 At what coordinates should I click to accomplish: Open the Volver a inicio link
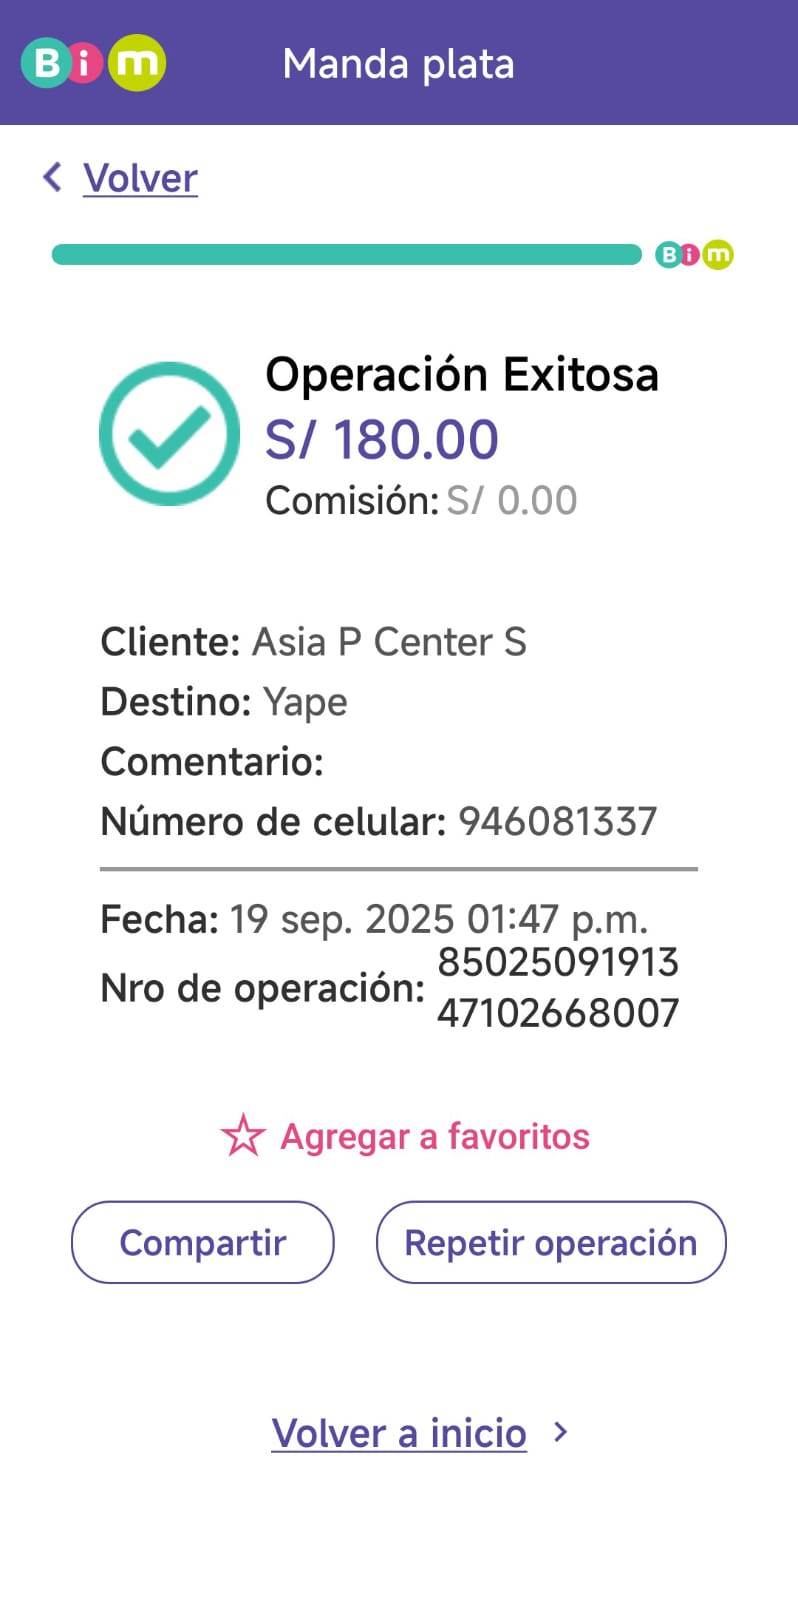point(399,1433)
